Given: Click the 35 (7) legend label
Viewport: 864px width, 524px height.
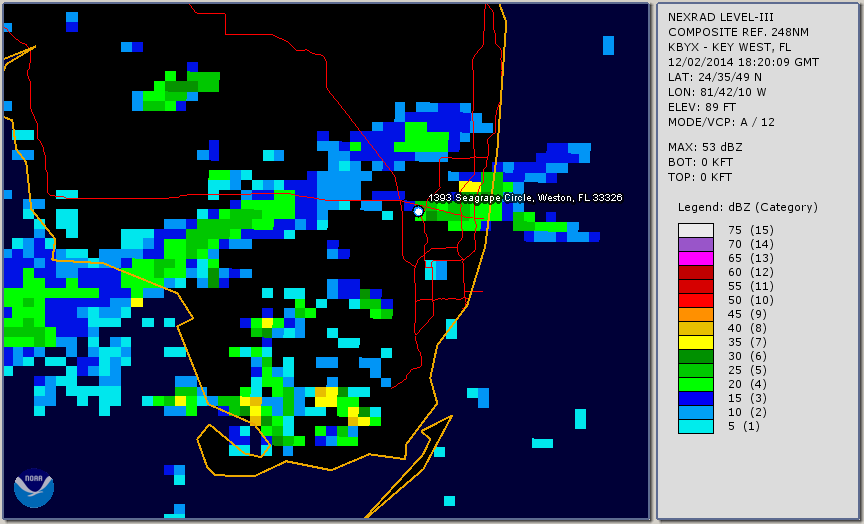Looking at the screenshot, I should point(747,342).
